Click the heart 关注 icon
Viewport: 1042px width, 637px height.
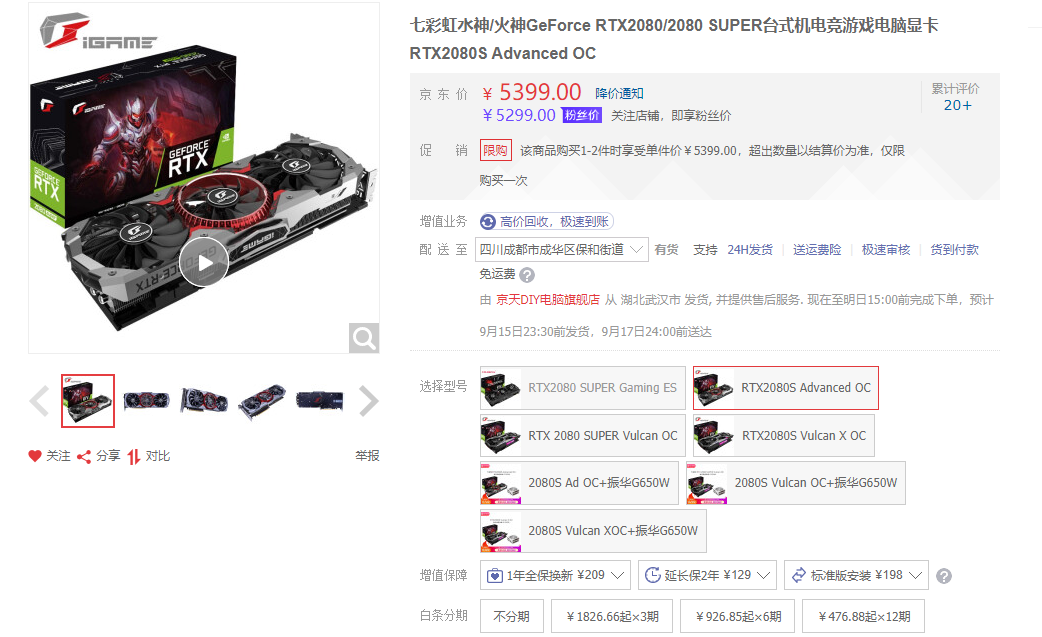click(x=35, y=456)
